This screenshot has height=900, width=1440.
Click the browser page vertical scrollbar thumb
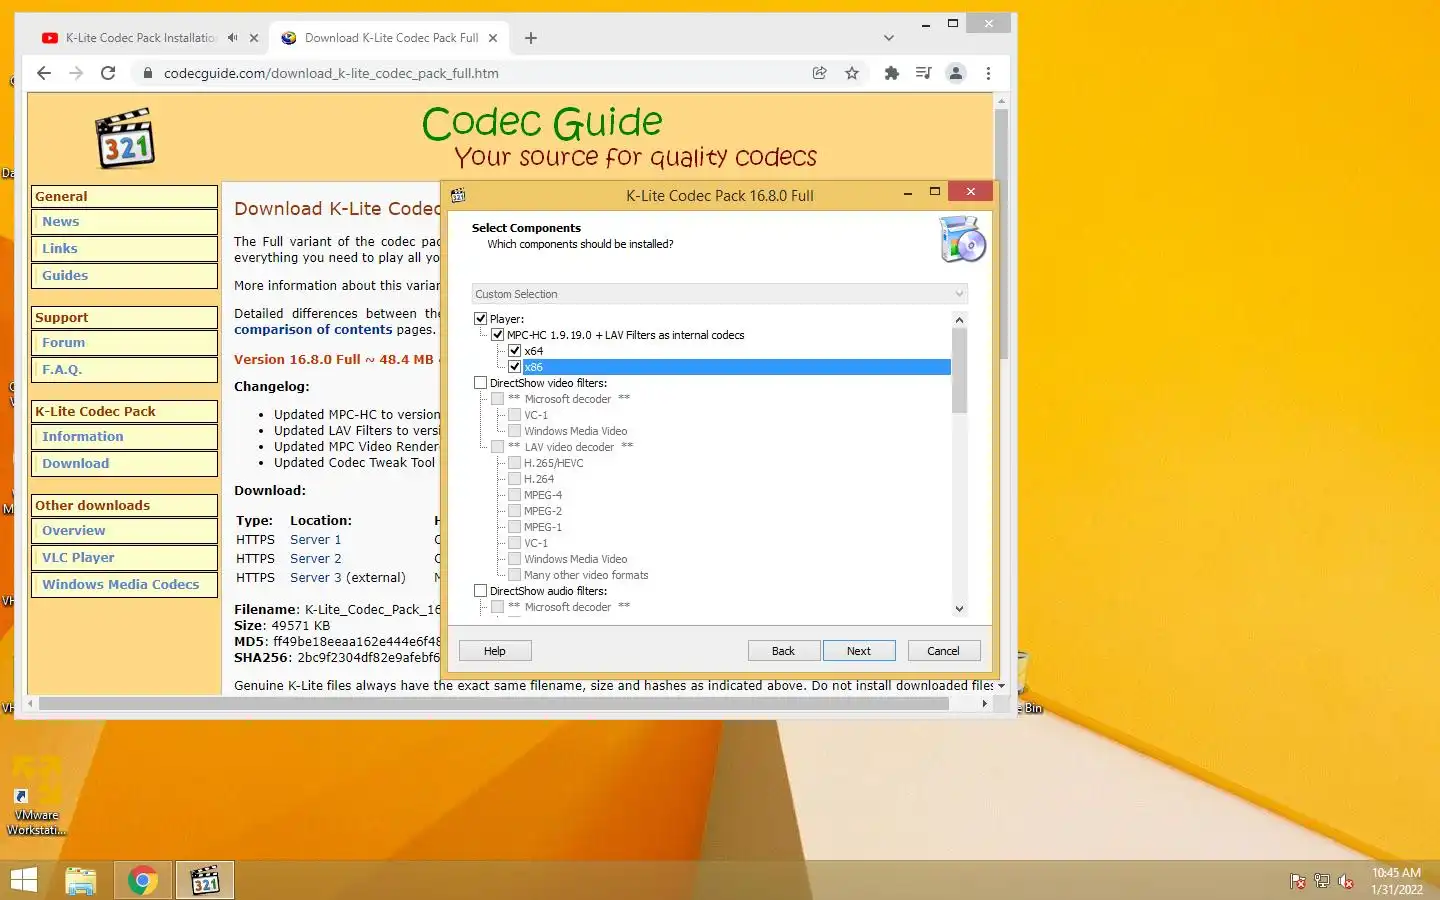(1001, 235)
